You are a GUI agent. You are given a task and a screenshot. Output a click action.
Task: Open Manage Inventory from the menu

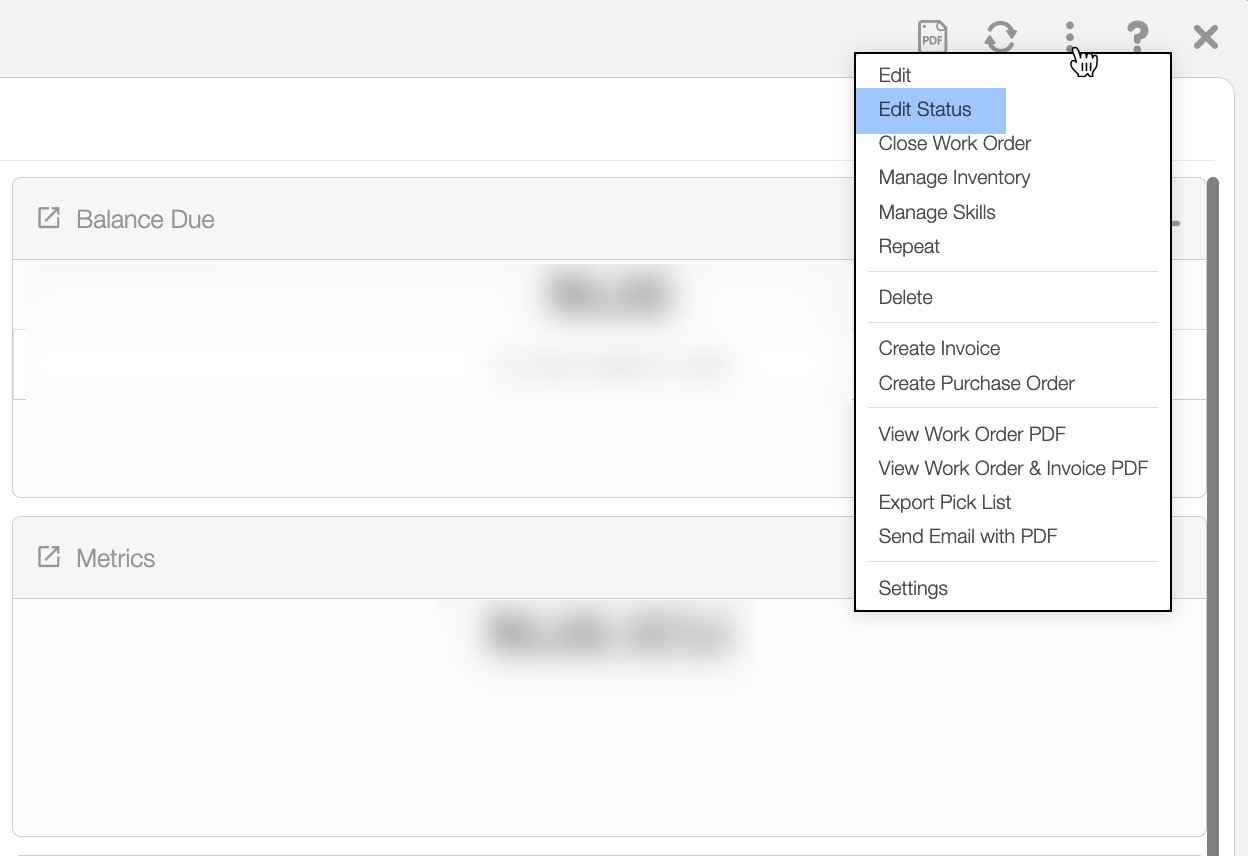tap(954, 177)
